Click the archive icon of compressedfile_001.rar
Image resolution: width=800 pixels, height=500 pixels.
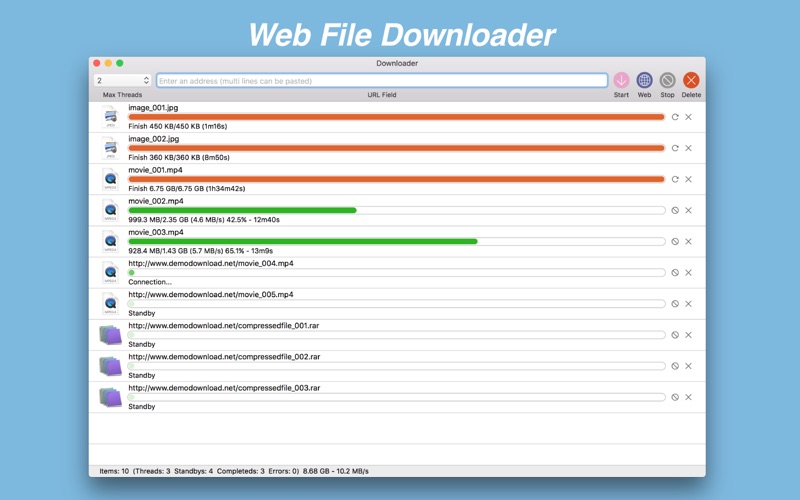(x=110, y=335)
